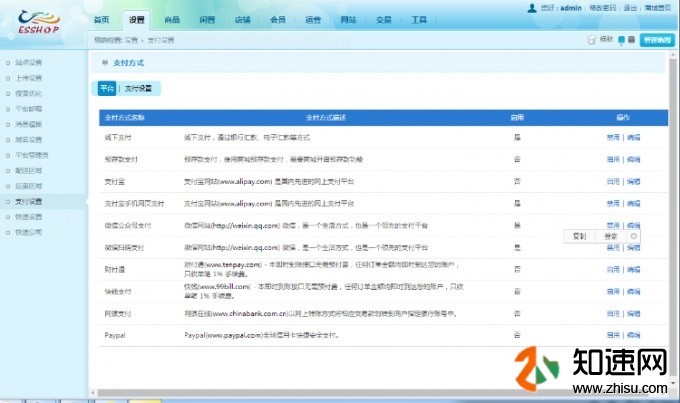
Task: Click the ESSHOP logo
Action: [x=39, y=22]
